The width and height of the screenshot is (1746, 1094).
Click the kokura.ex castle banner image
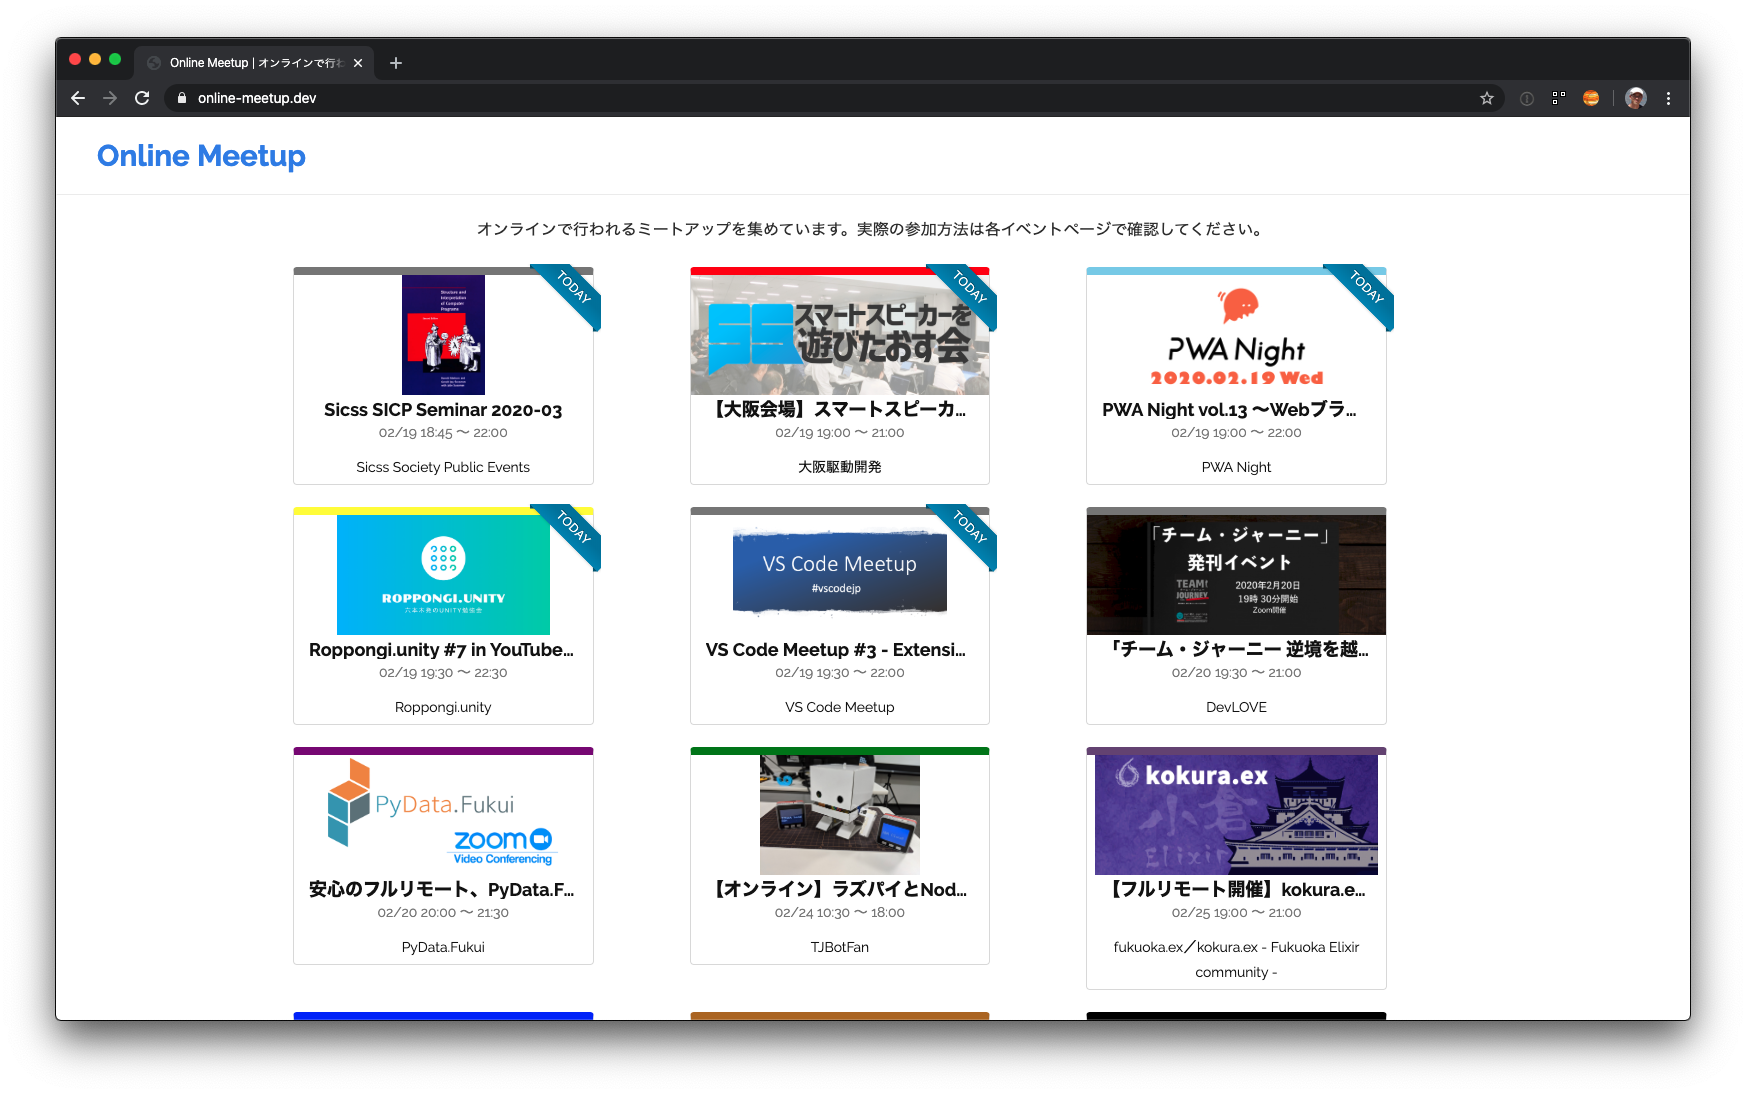pos(1237,815)
